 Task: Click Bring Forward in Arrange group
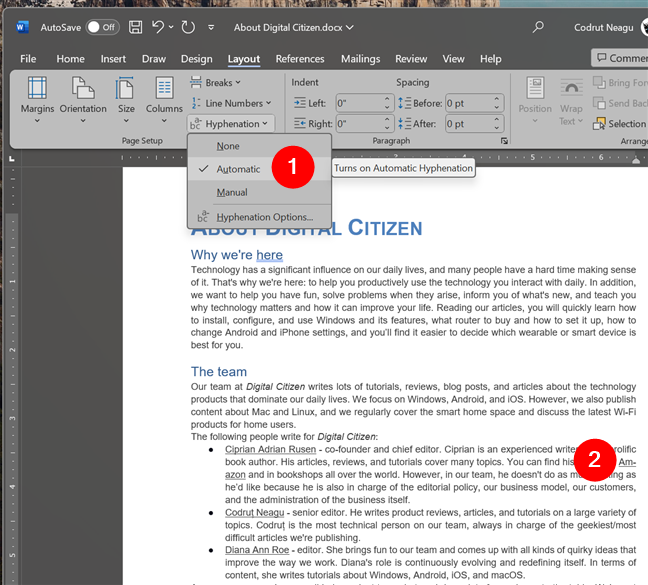pyautogui.click(x=620, y=83)
